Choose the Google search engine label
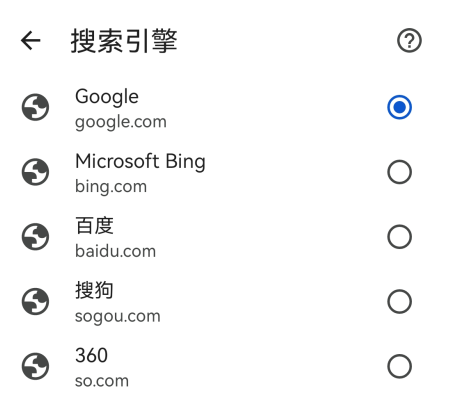Screen dimensions: 464x413 tap(107, 97)
